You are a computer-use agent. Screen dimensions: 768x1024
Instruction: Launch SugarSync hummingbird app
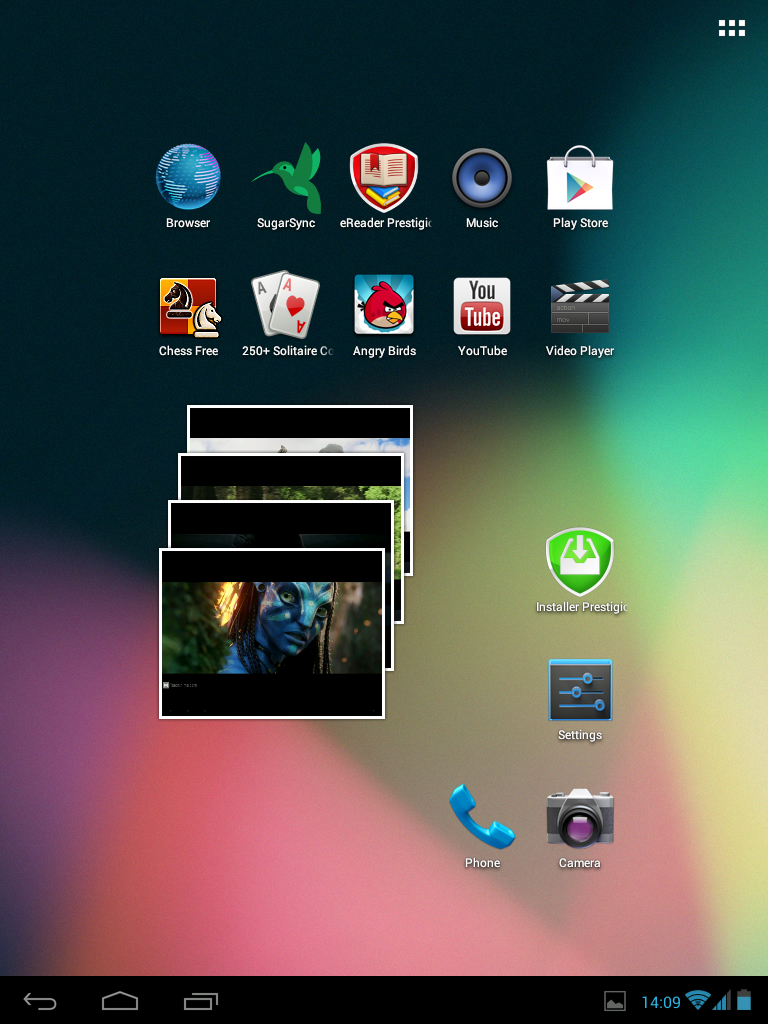coord(286,187)
